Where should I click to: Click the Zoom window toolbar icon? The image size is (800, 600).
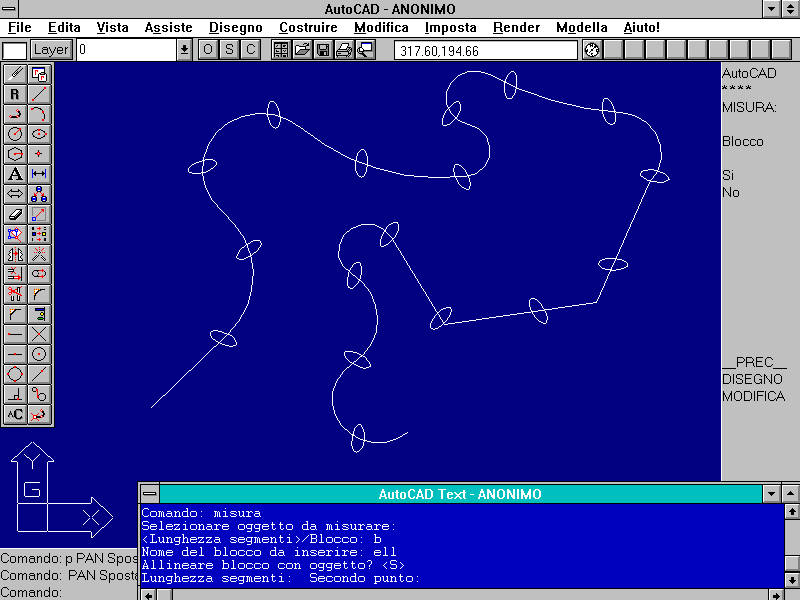coord(365,49)
